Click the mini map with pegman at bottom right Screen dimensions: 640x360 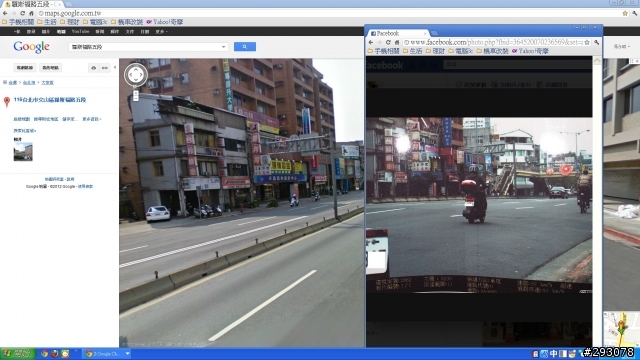point(621,329)
